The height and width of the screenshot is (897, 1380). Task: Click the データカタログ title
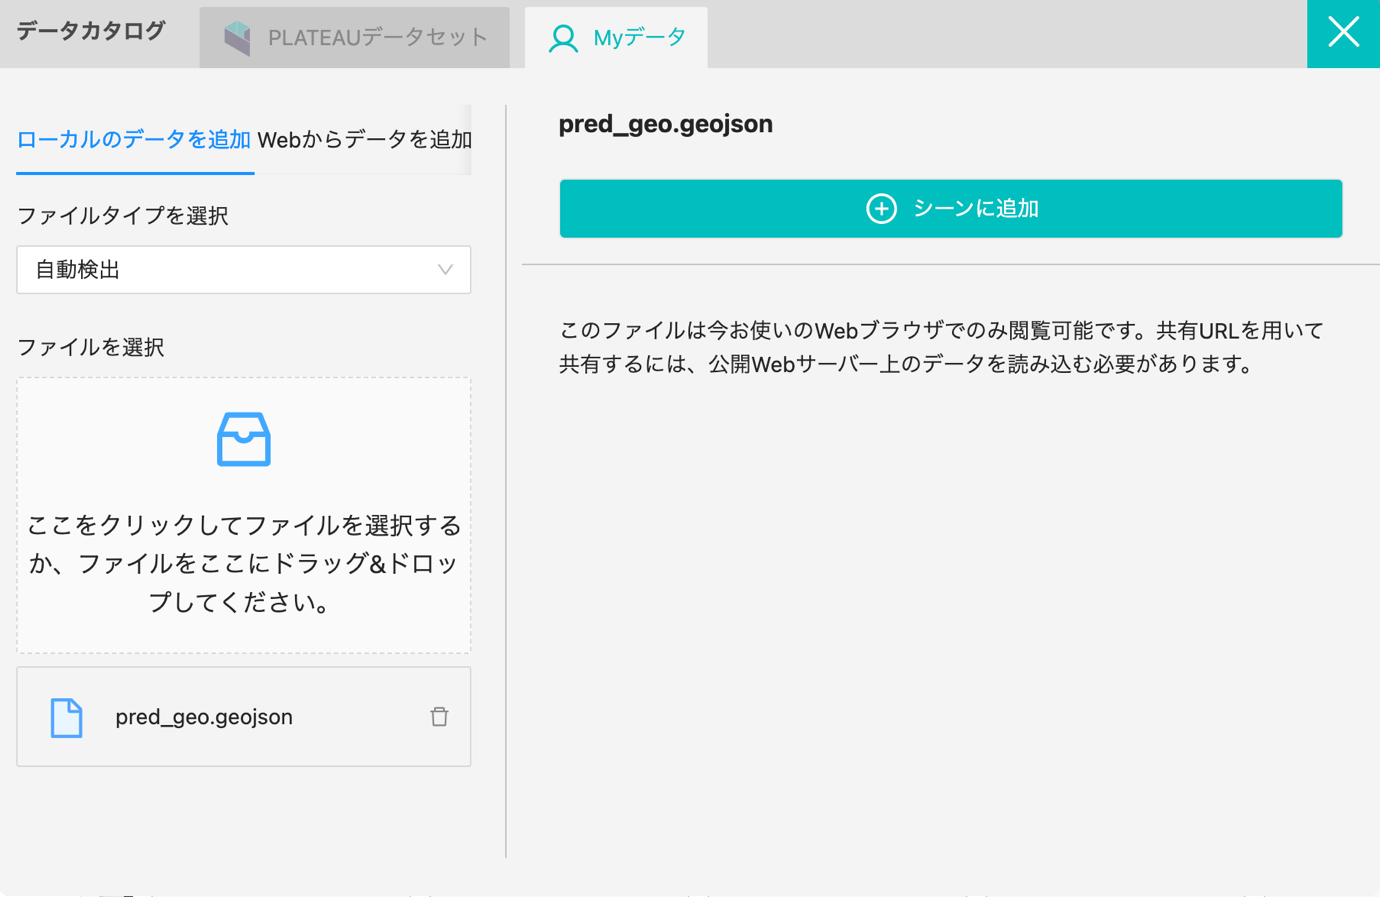click(x=91, y=31)
